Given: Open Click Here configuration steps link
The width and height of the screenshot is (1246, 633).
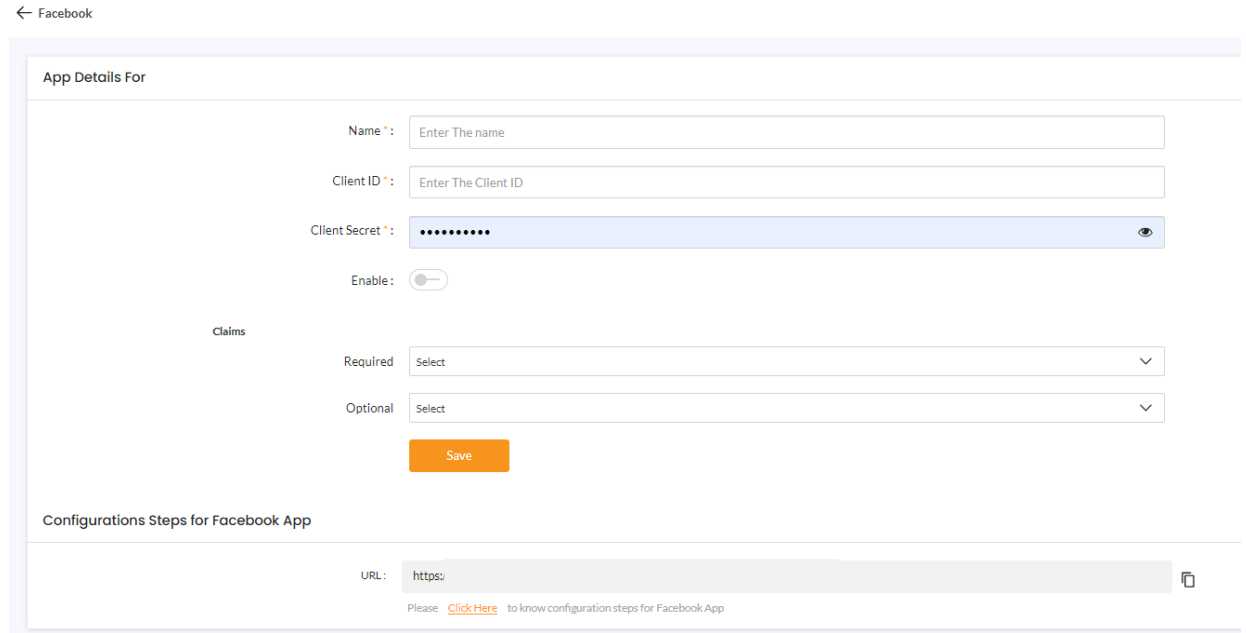Looking at the screenshot, I should [x=471, y=607].
